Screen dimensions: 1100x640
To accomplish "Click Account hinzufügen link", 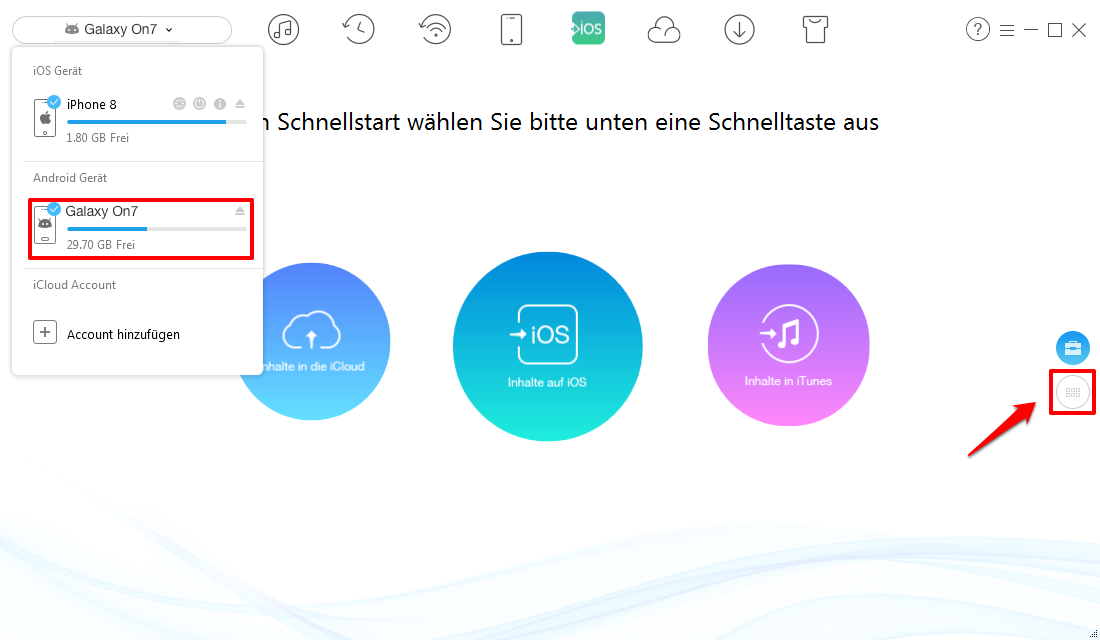I will click(123, 335).
